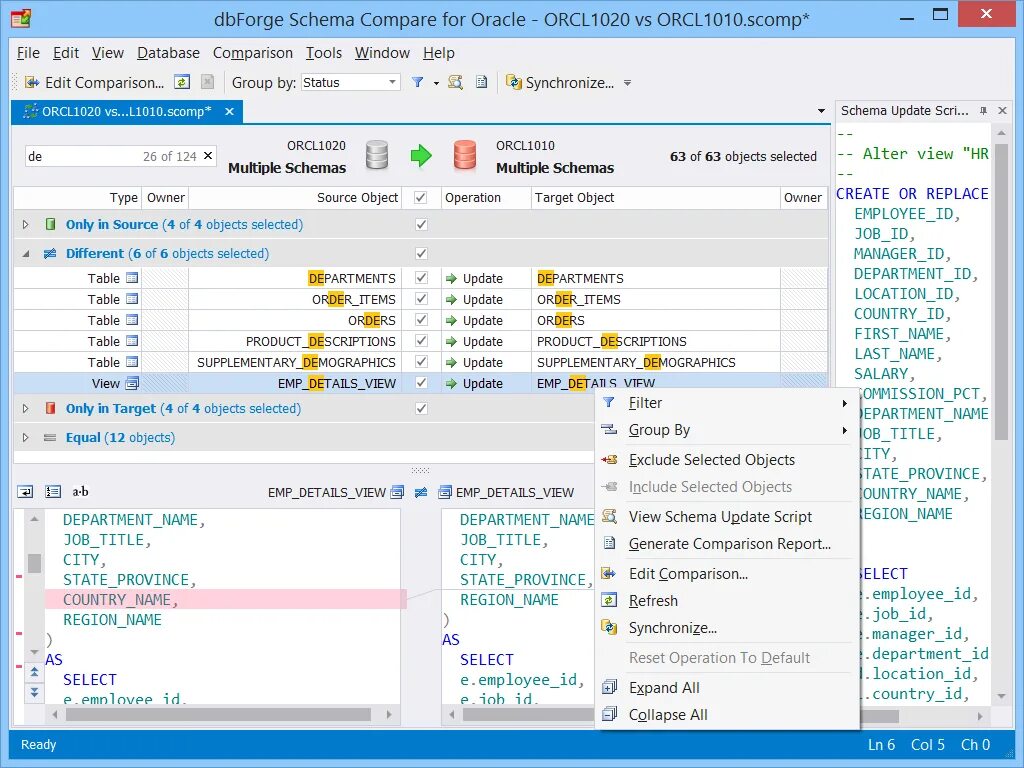Choose Exclude Selected Objects from context menu

tap(726, 460)
